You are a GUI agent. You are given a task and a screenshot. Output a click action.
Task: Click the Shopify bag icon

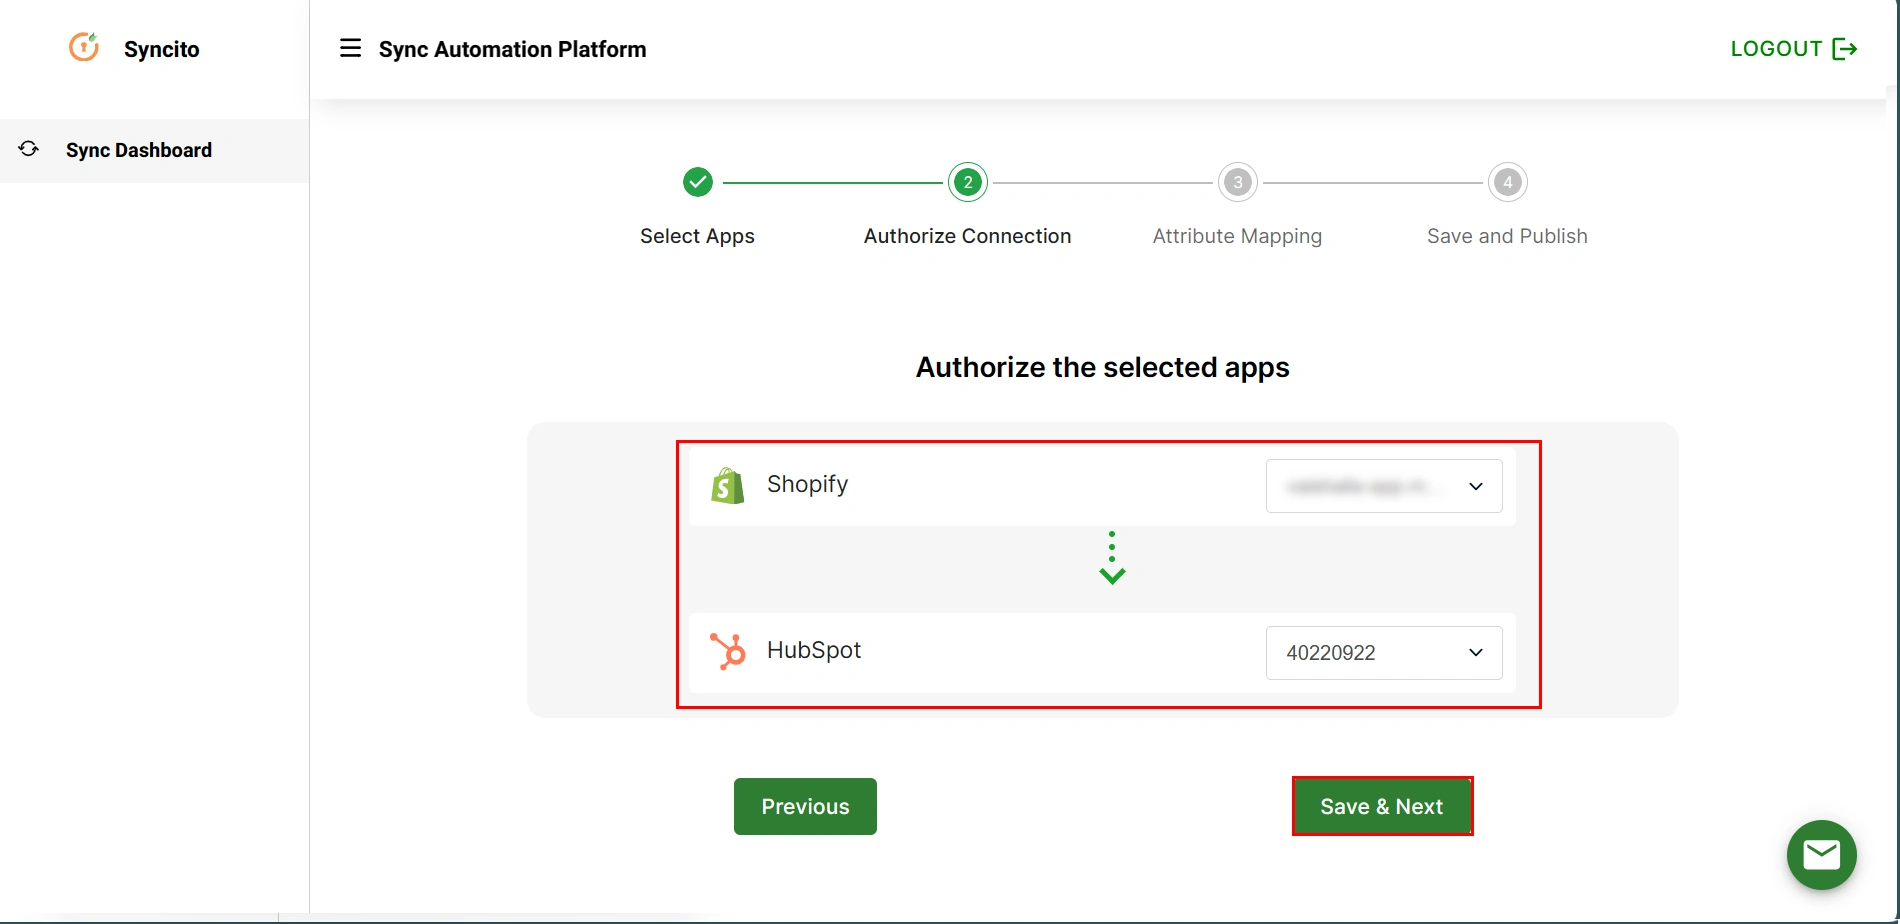tap(728, 485)
